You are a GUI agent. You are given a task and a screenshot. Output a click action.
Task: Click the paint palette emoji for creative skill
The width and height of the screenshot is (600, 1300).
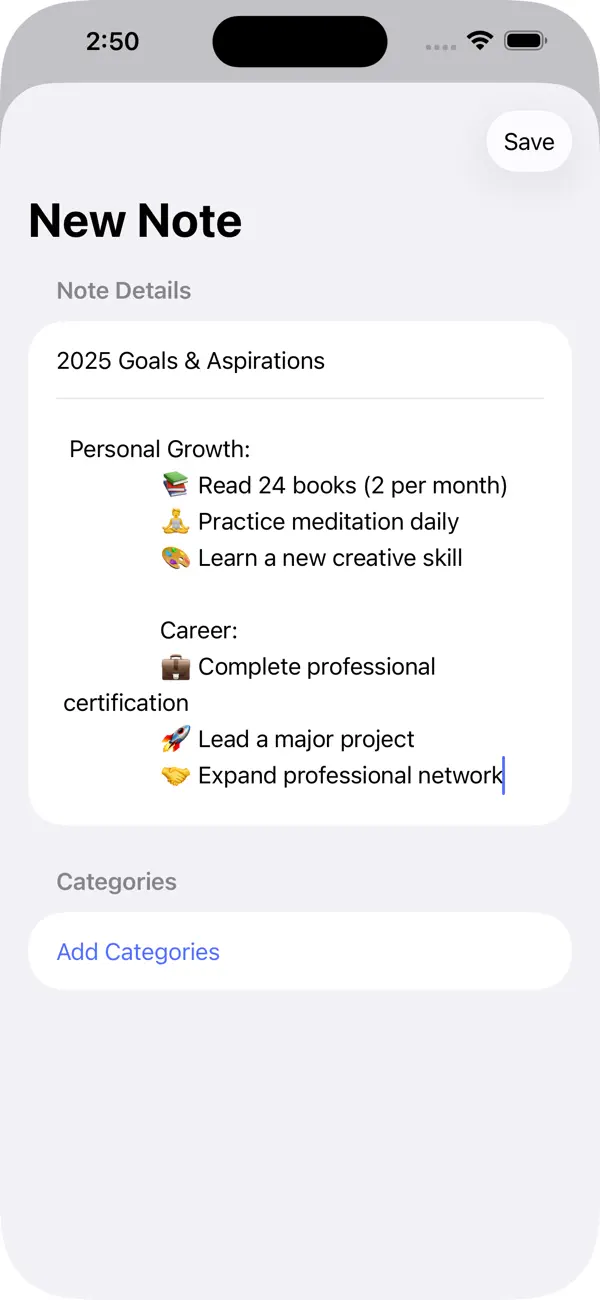coord(175,558)
